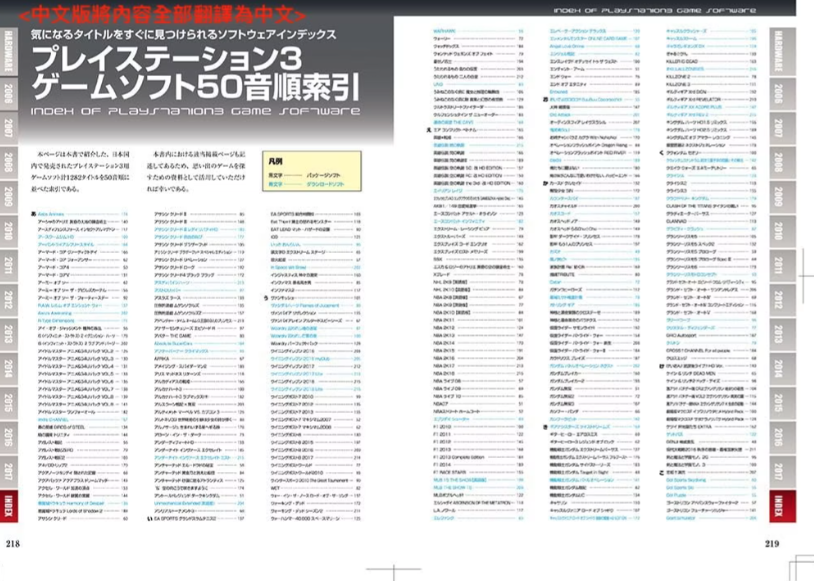
Task: Click index entry NBA 2K13
Action: tap(444, 335)
